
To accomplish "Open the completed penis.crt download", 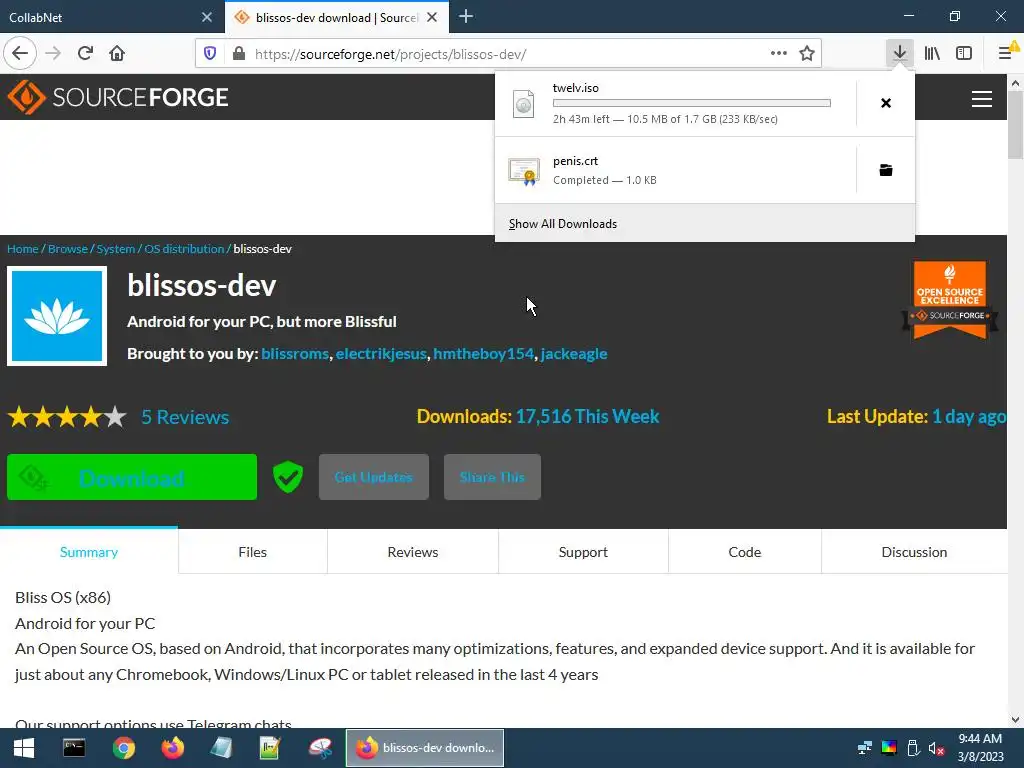I will (675, 170).
